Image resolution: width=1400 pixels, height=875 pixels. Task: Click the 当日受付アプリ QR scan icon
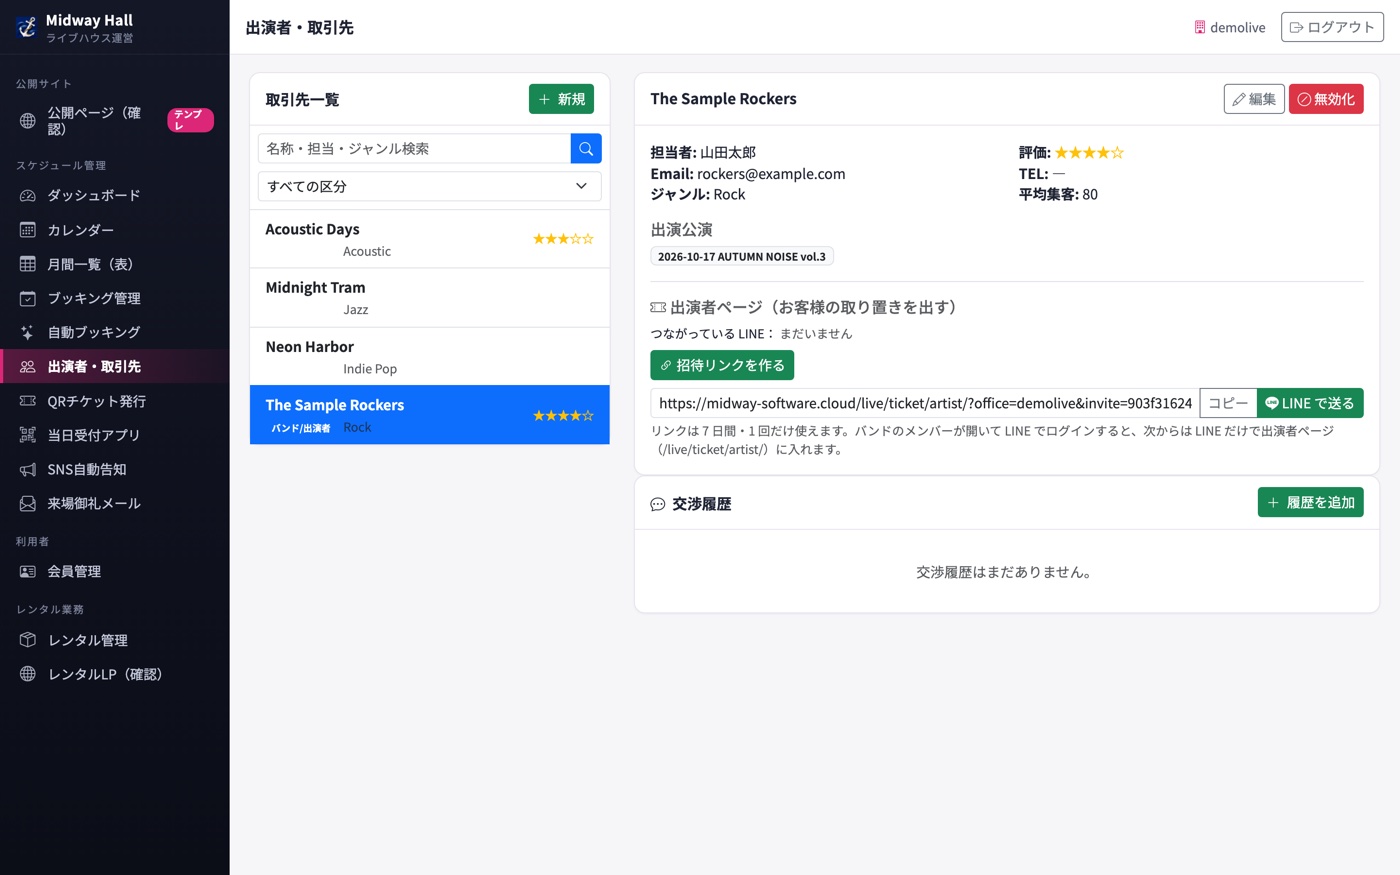(x=28, y=435)
